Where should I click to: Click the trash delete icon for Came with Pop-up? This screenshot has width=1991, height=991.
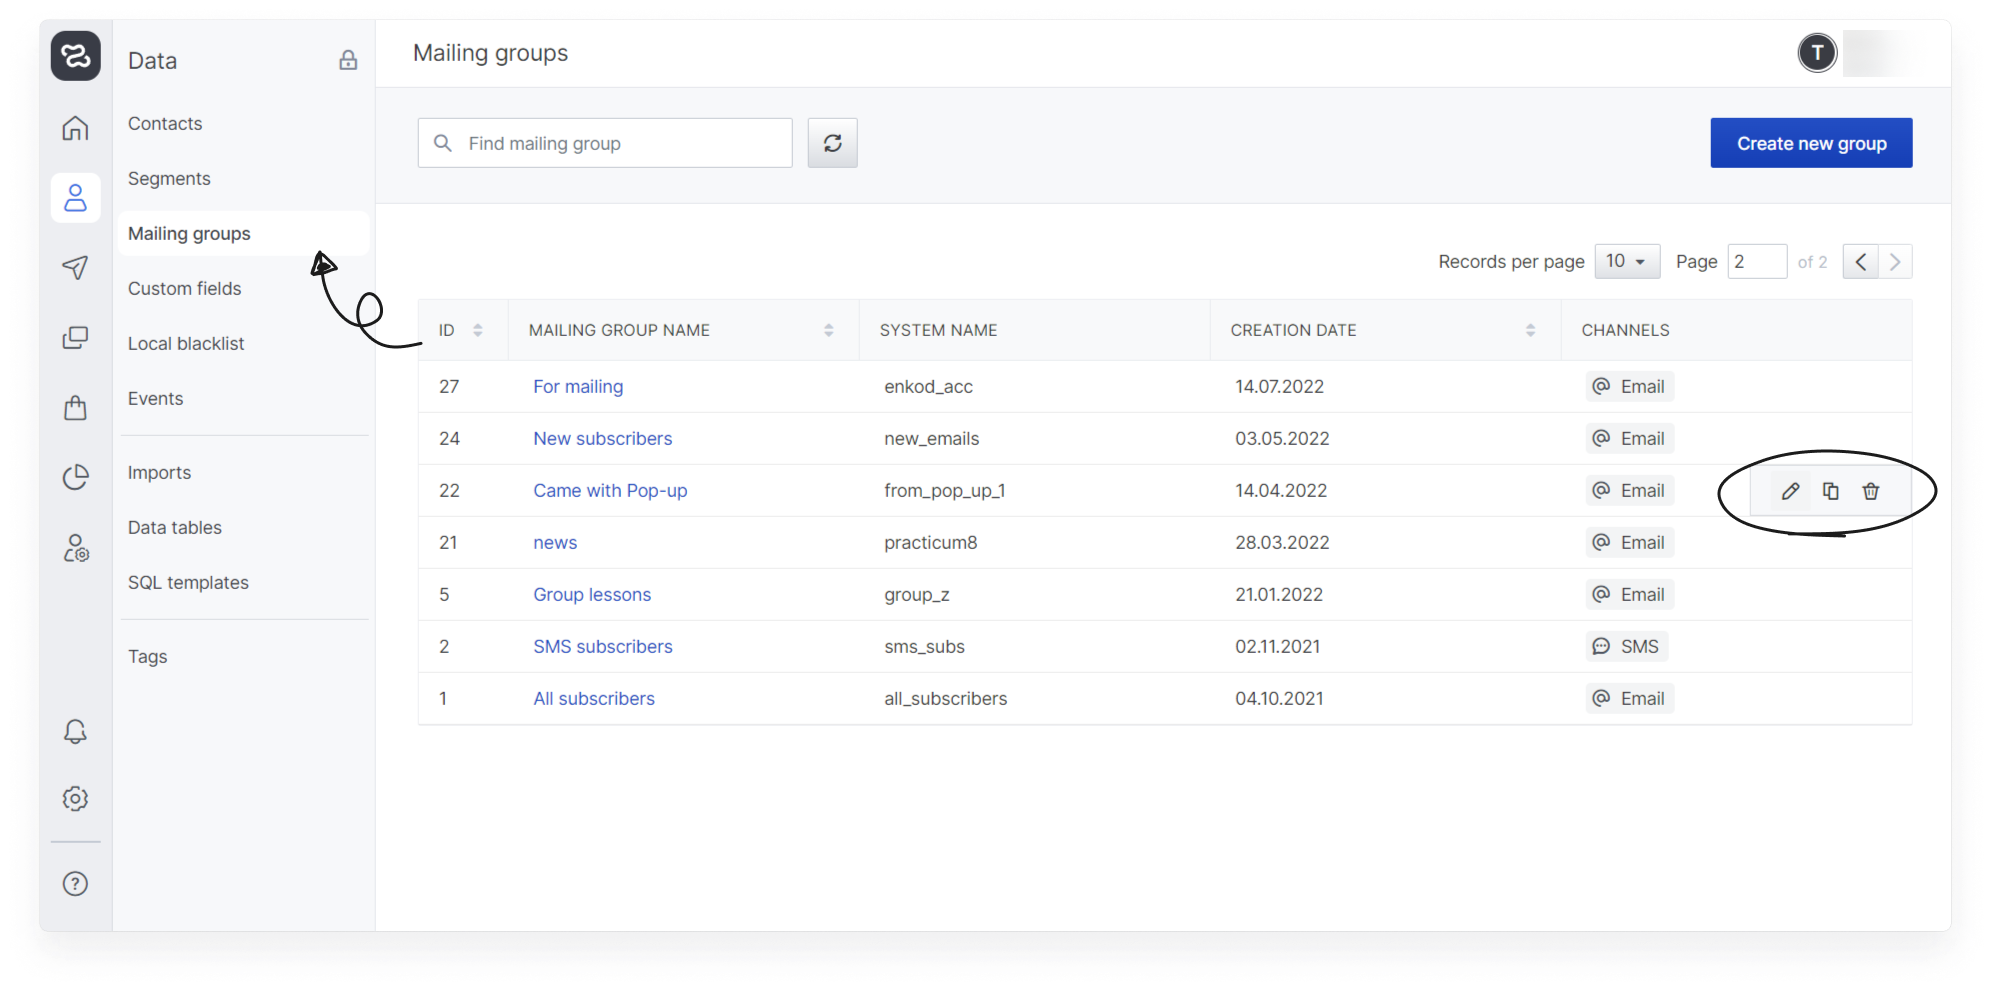point(1871,491)
